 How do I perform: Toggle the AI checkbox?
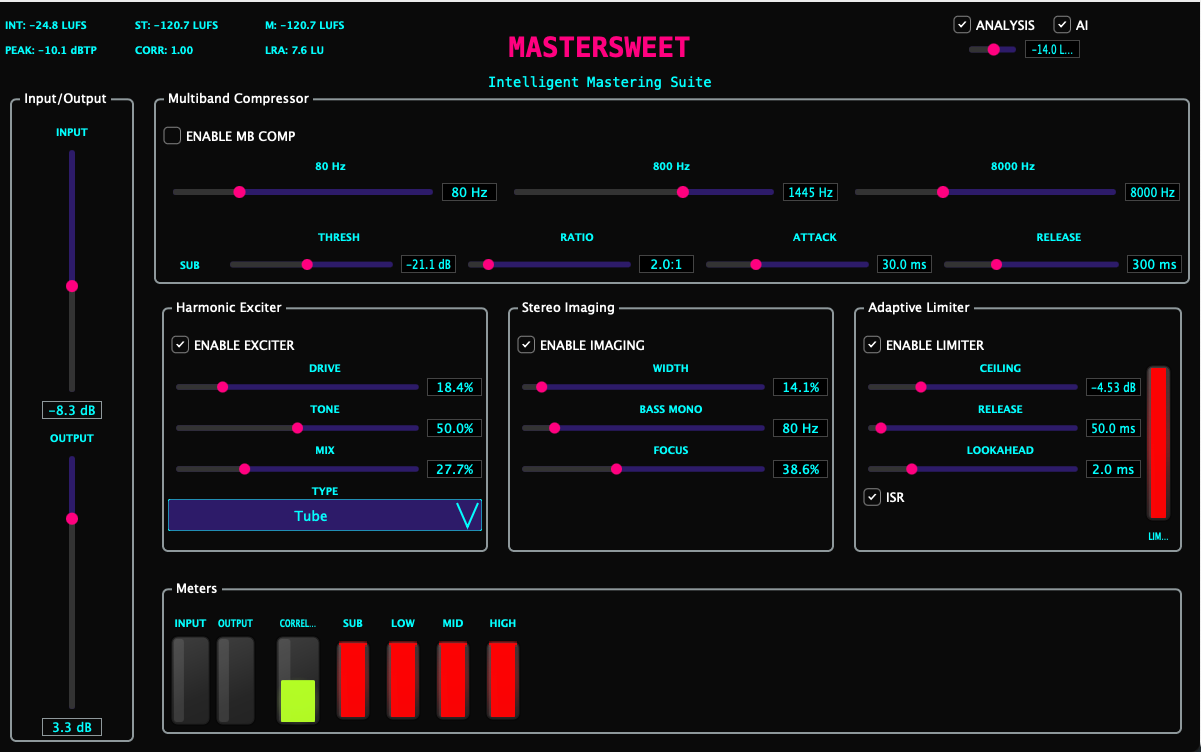coord(1062,25)
